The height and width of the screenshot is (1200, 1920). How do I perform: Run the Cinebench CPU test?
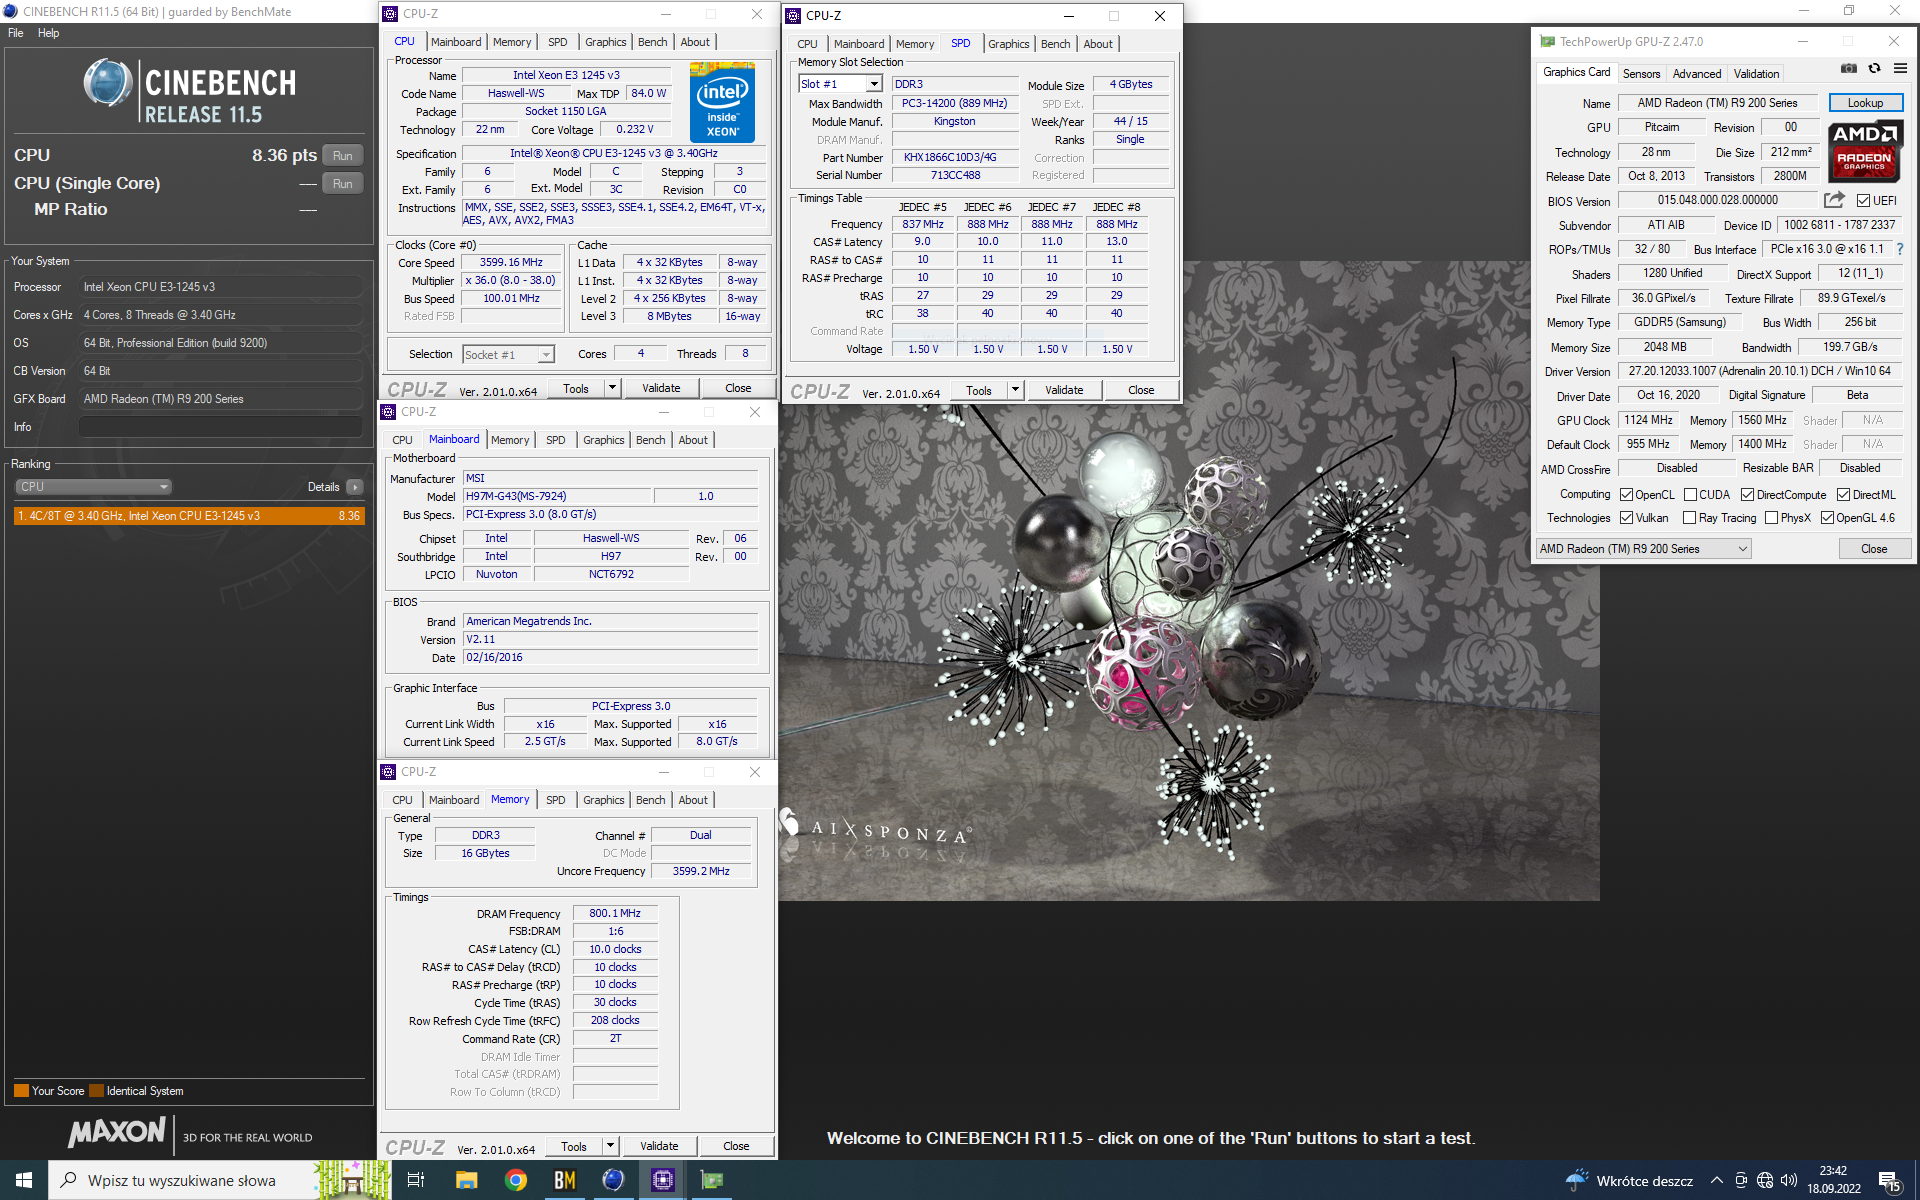click(342, 156)
